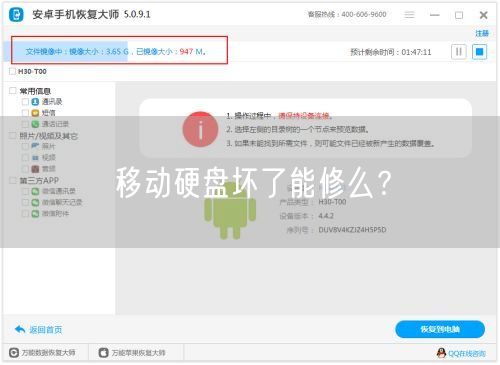This screenshot has width=500, height=365.
Task: Check the 微信通讯录 checkbox
Action: click(x=25, y=191)
